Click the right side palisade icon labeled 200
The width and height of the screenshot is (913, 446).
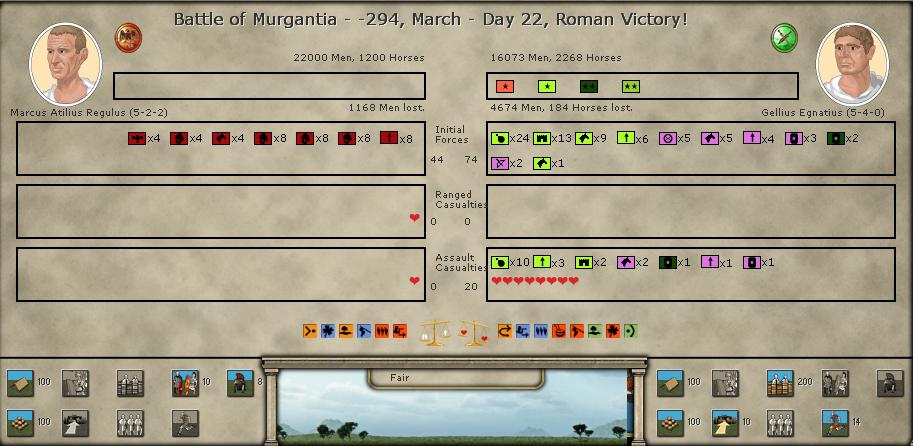[x=780, y=383]
